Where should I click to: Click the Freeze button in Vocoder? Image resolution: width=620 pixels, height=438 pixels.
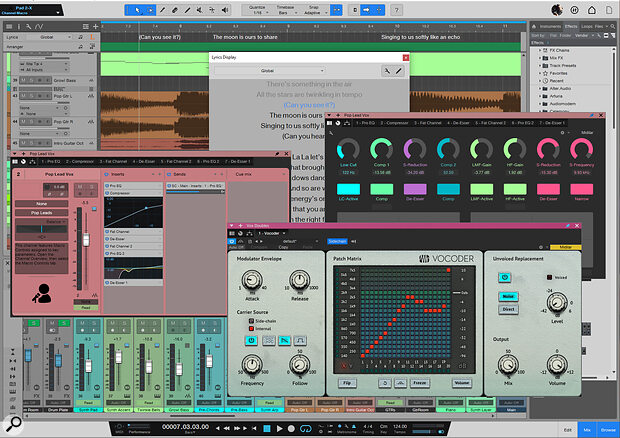click(420, 383)
